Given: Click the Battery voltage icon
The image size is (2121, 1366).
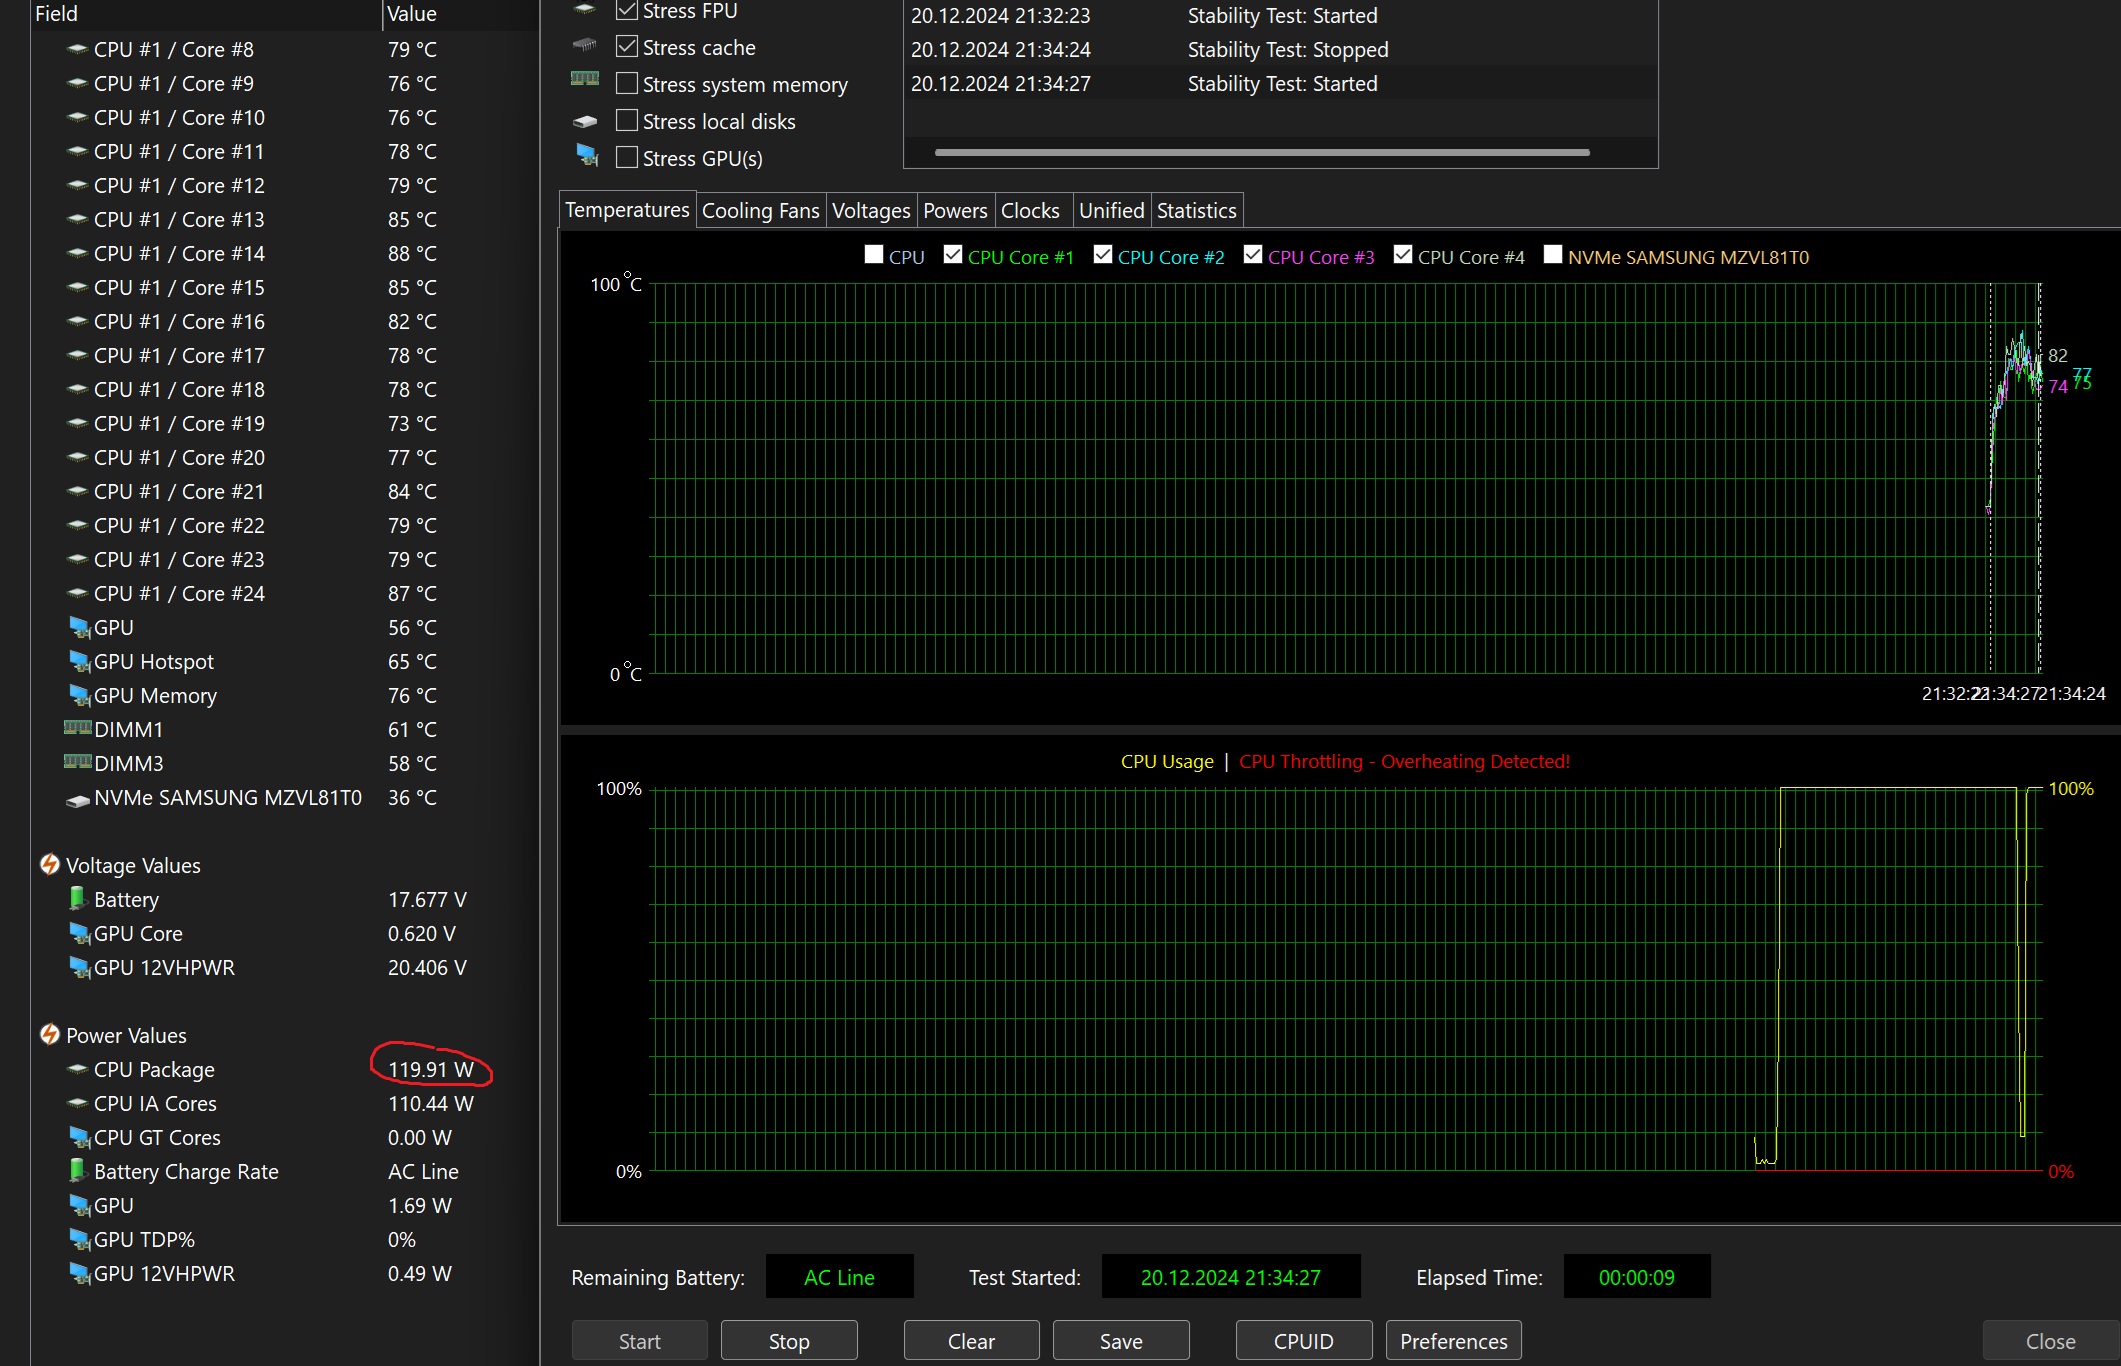Looking at the screenshot, I should click(77, 898).
